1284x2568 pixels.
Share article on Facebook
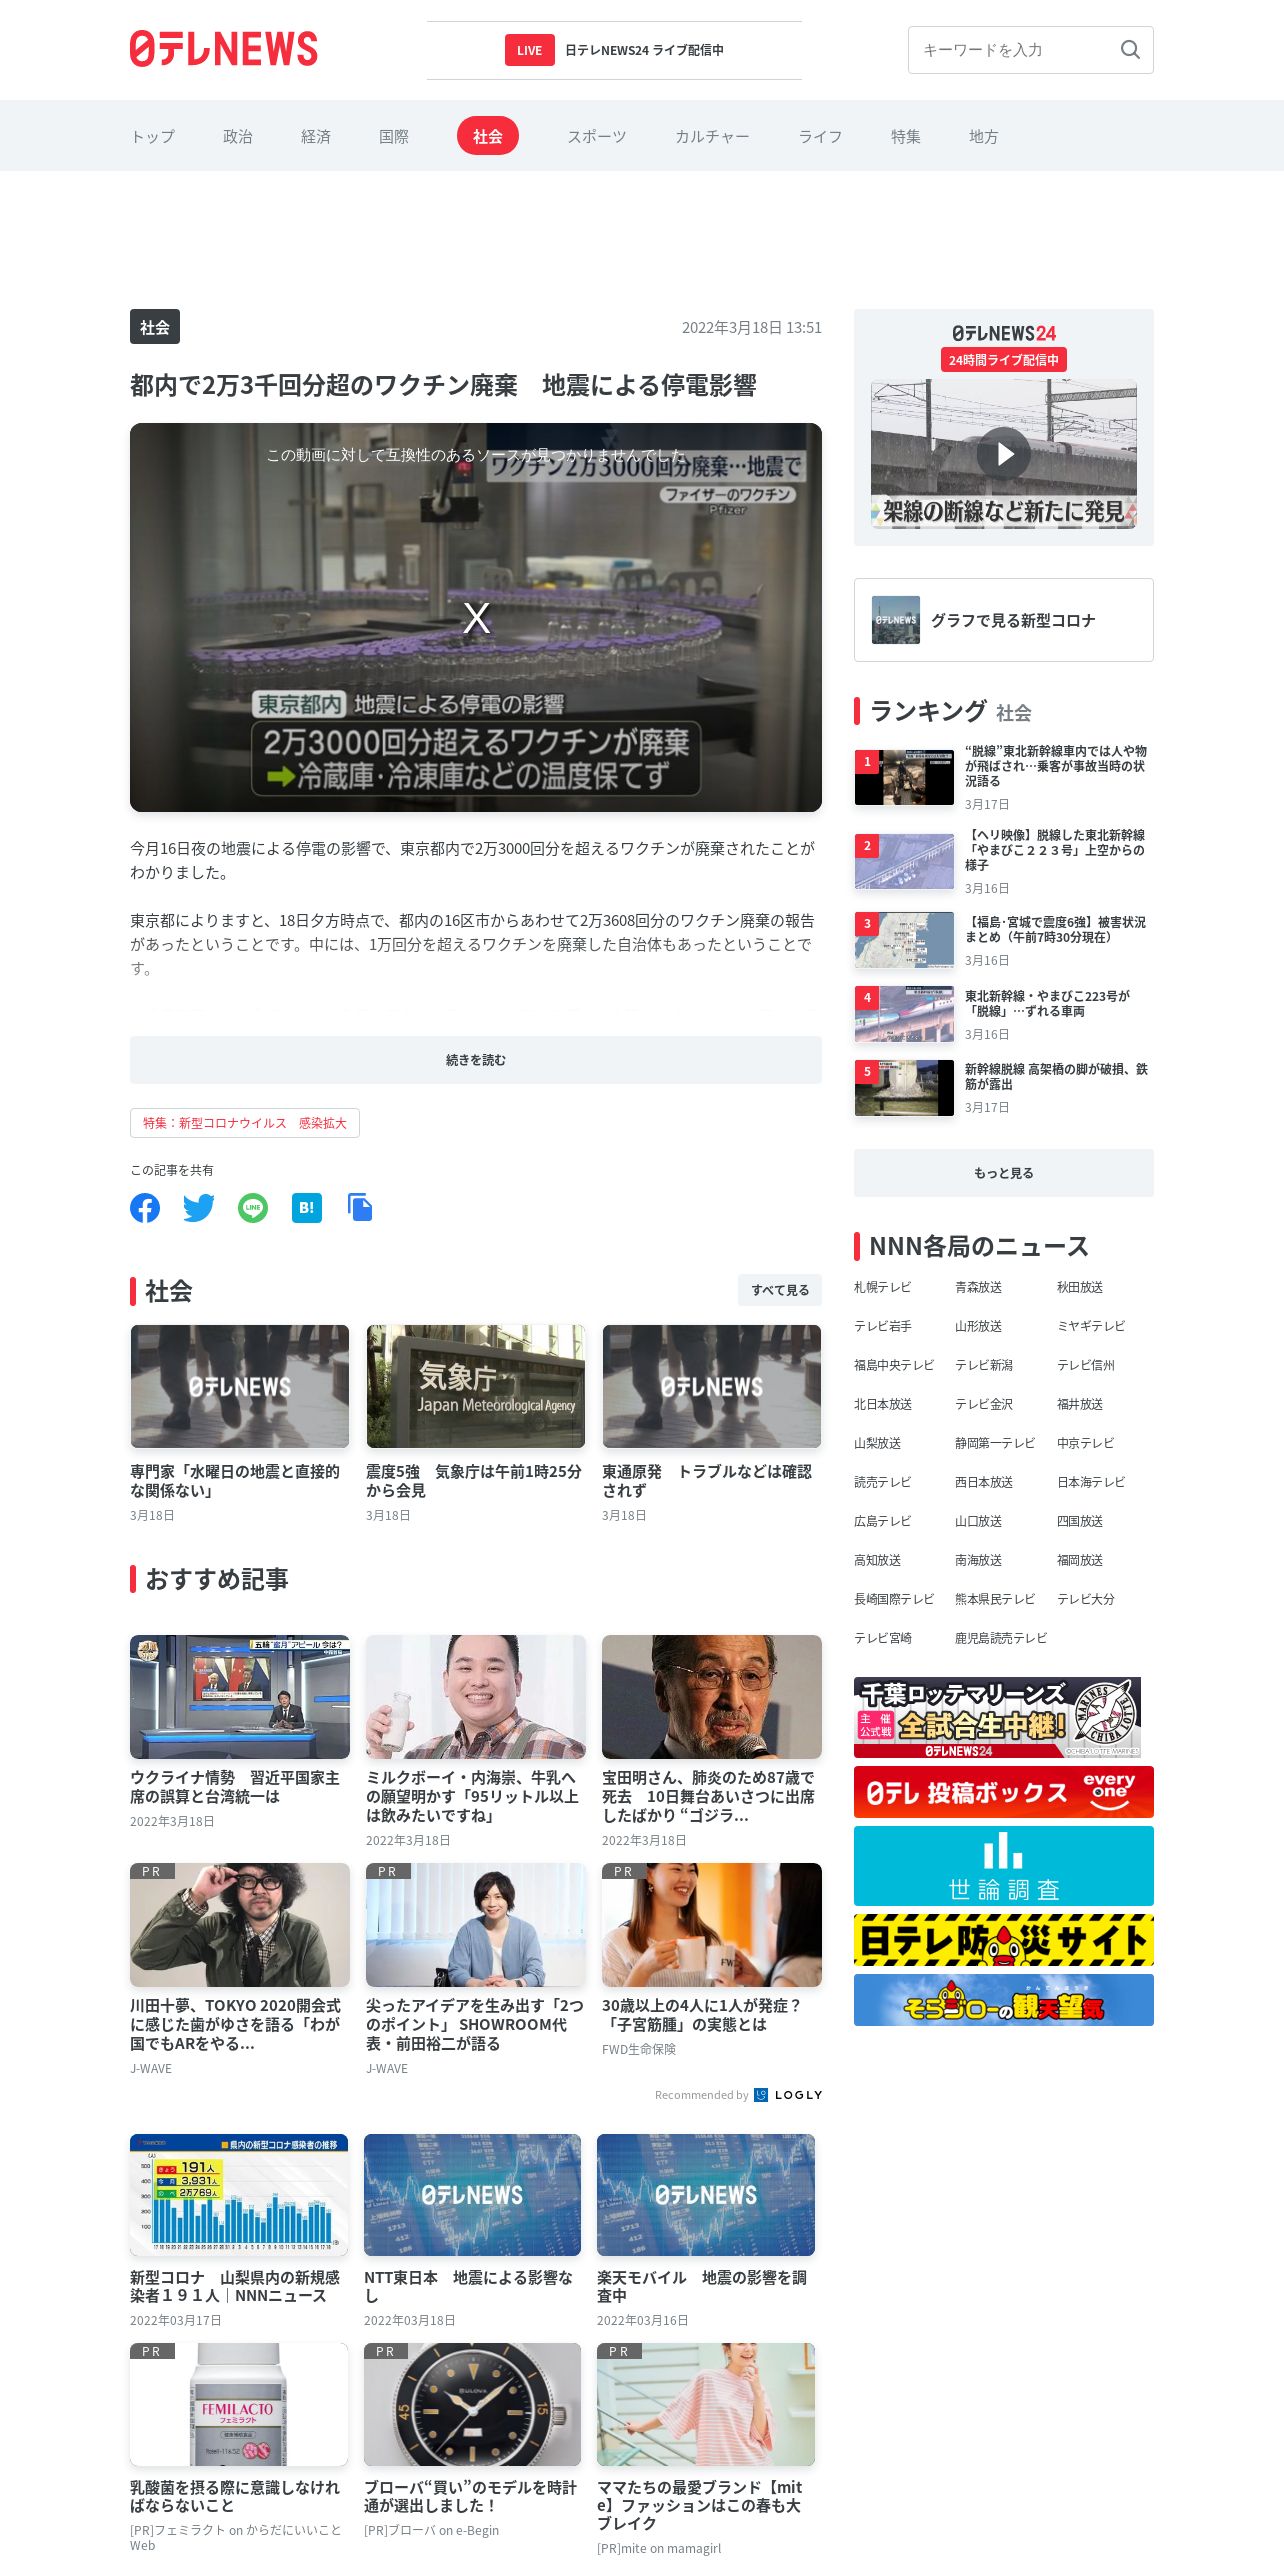(145, 1208)
